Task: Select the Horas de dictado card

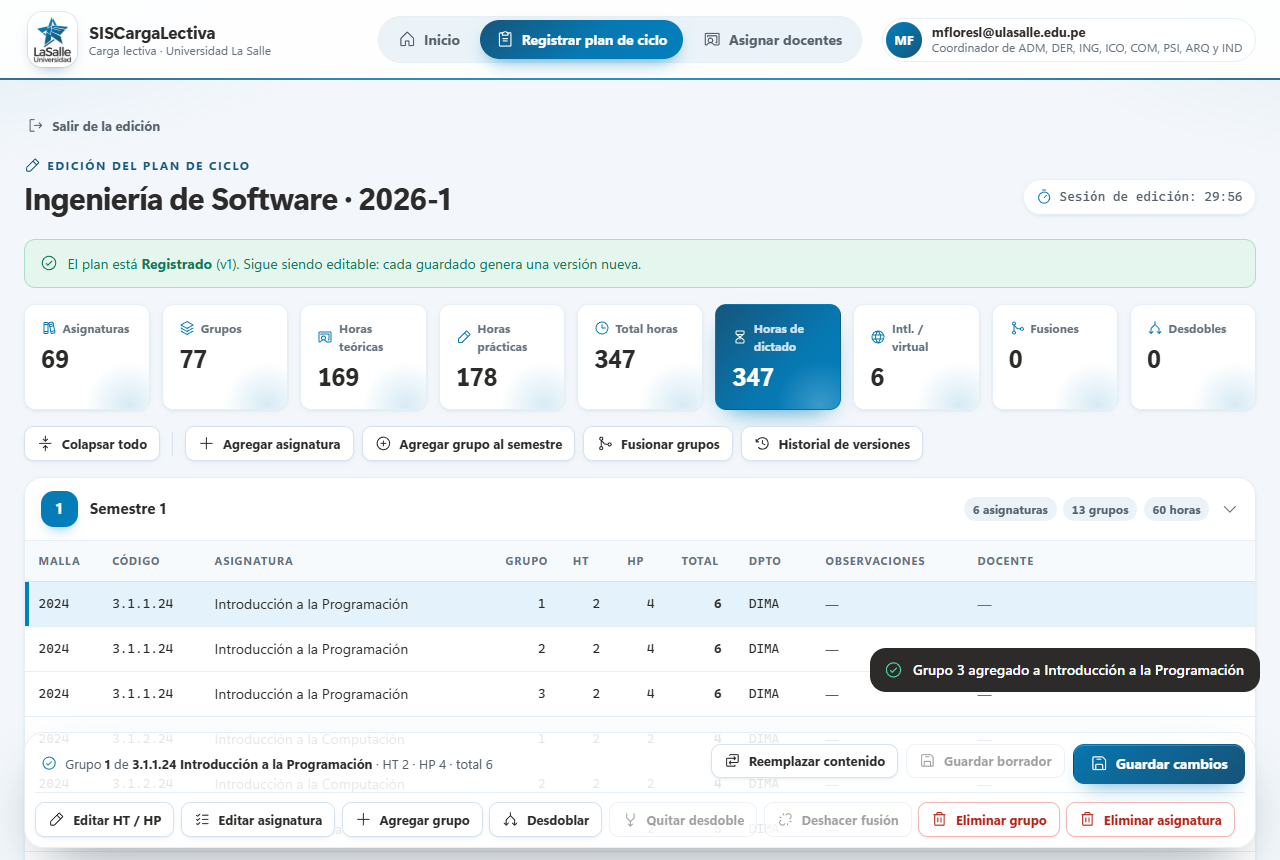Action: click(778, 357)
